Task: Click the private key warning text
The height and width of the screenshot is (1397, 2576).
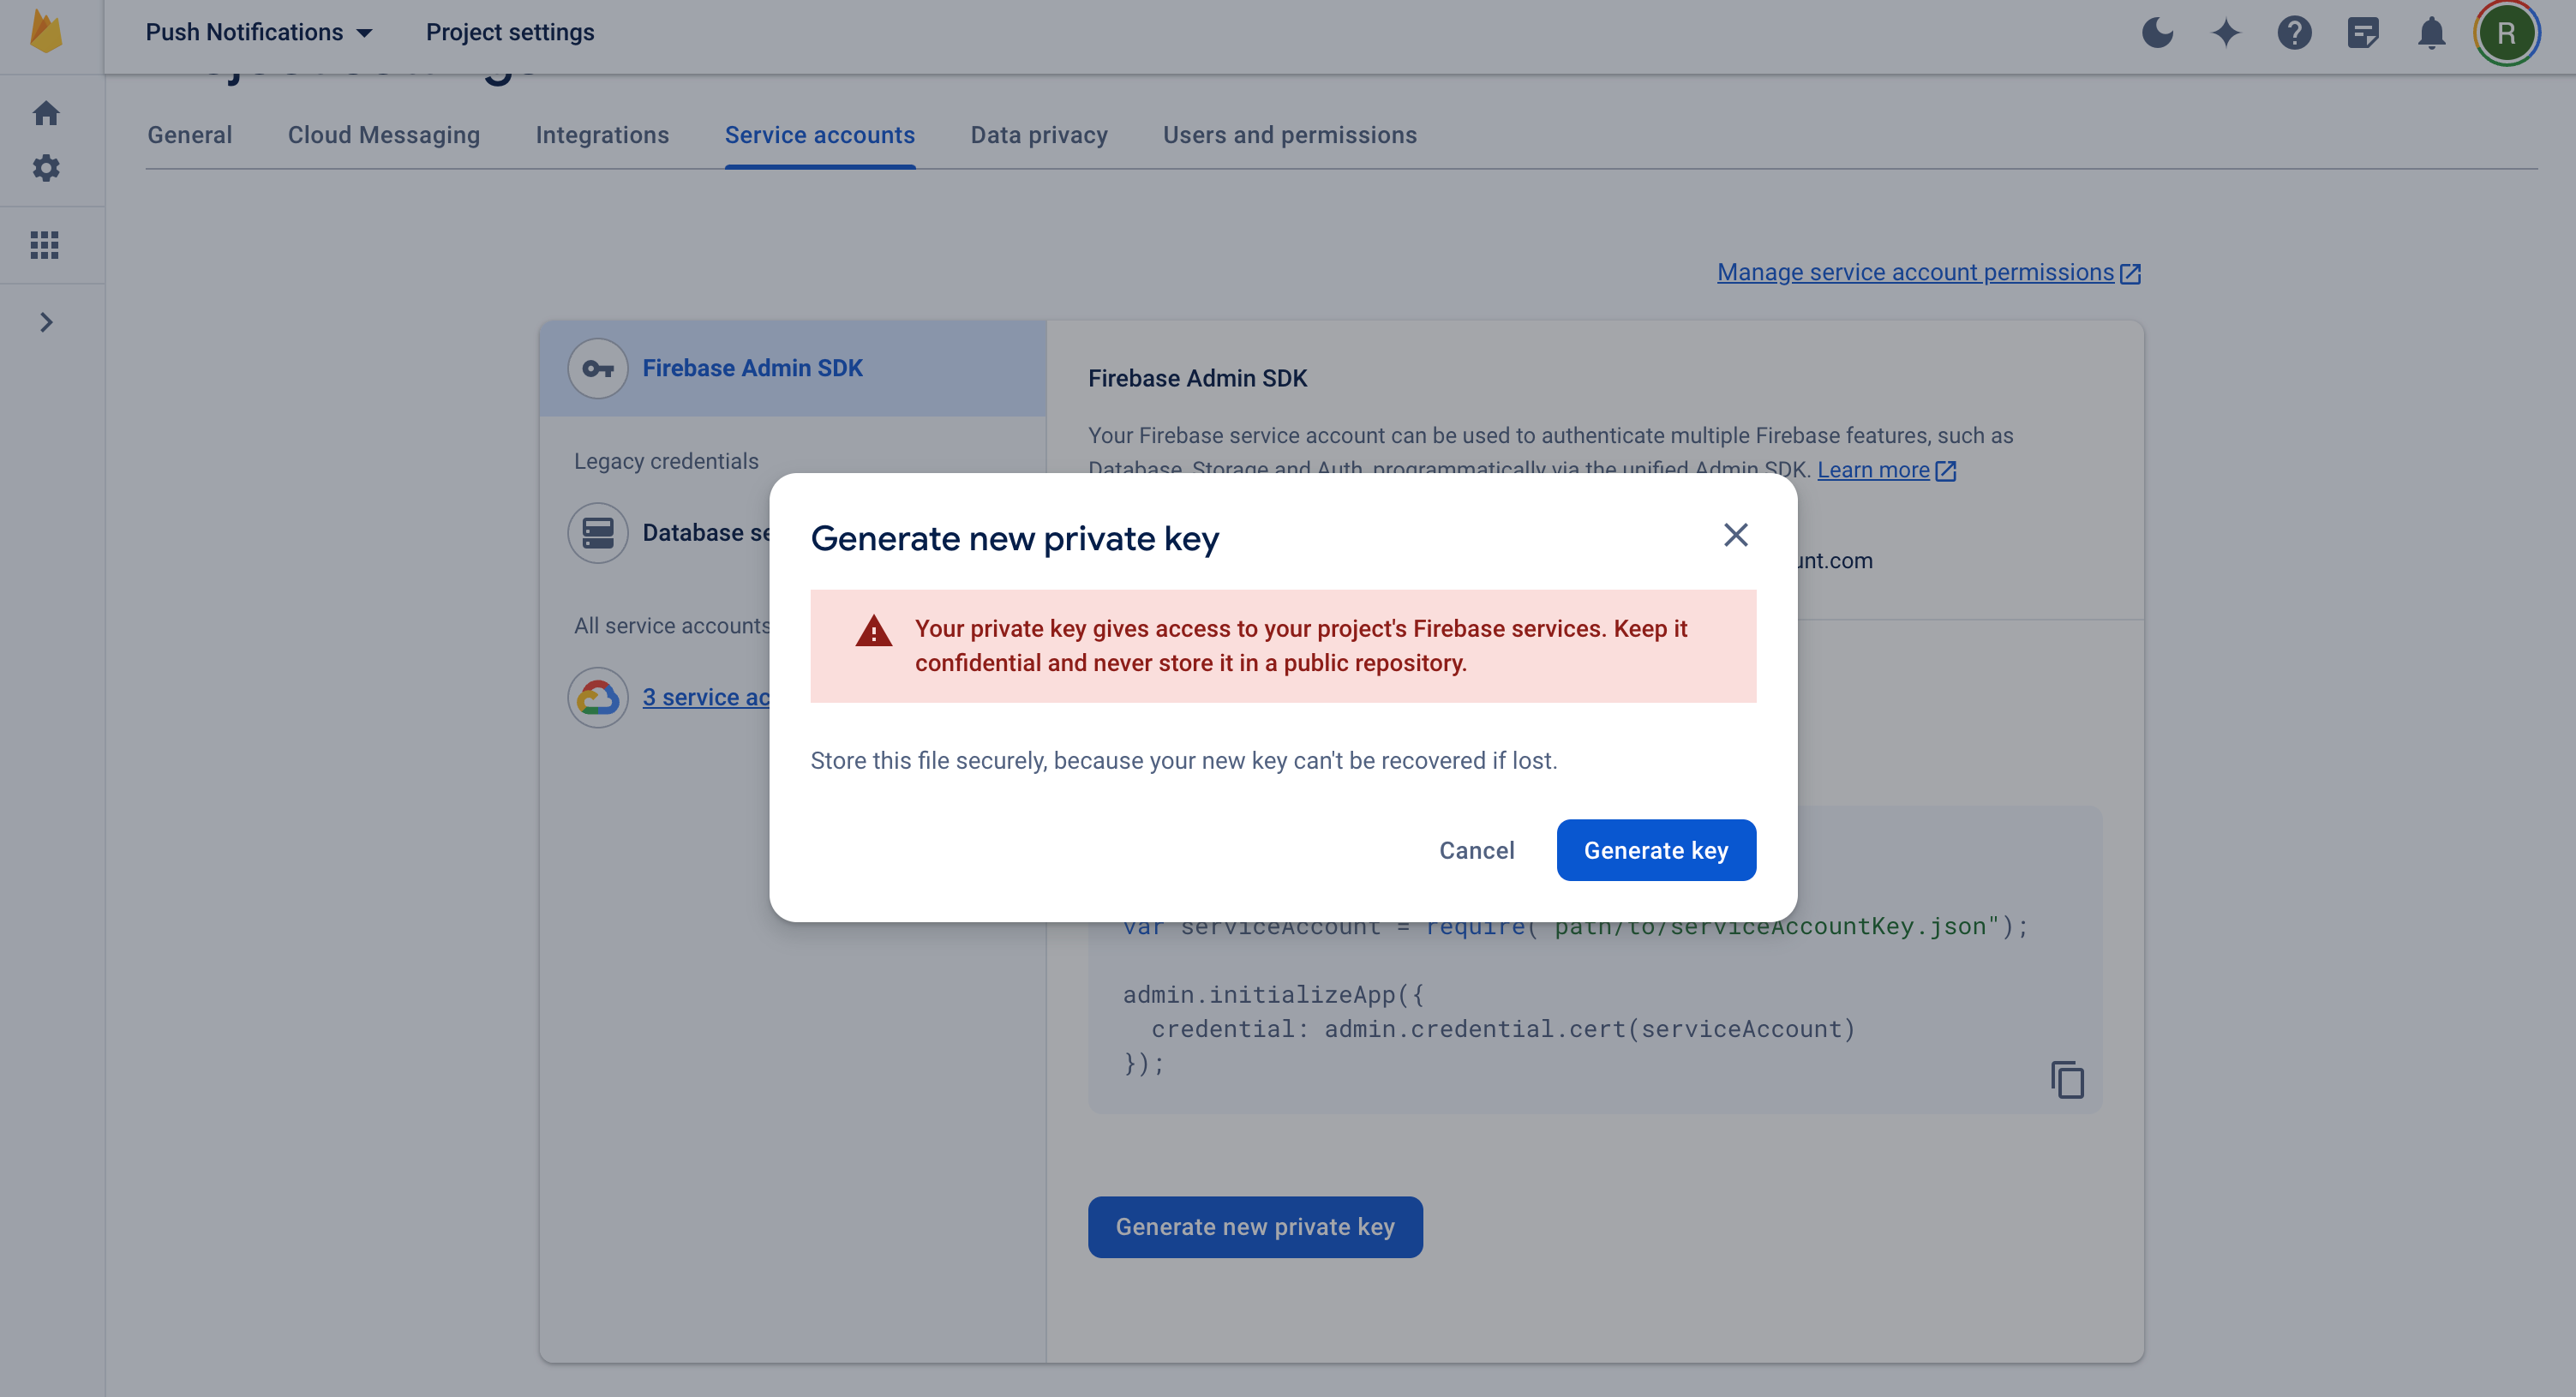Action: (x=1301, y=646)
